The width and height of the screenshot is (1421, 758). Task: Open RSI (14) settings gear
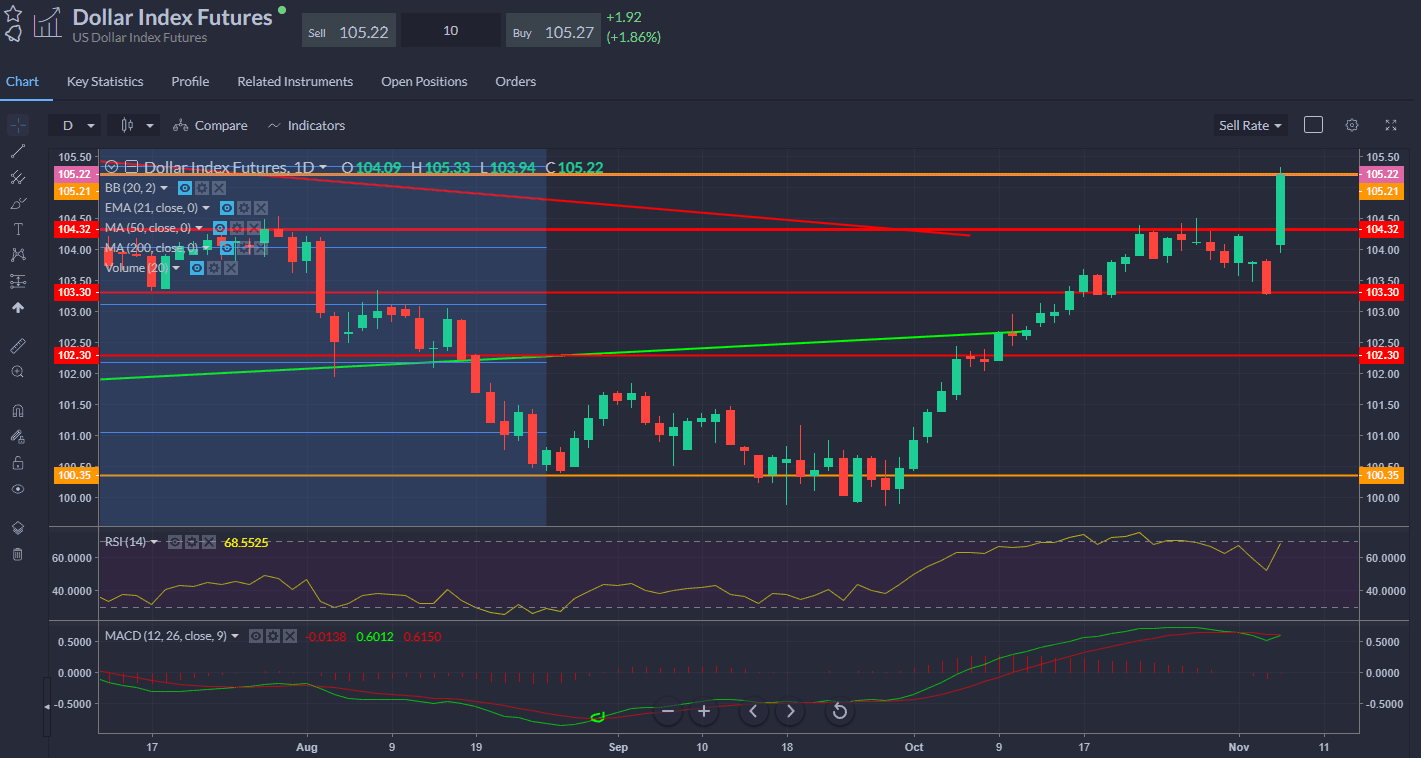pyautogui.click(x=192, y=542)
